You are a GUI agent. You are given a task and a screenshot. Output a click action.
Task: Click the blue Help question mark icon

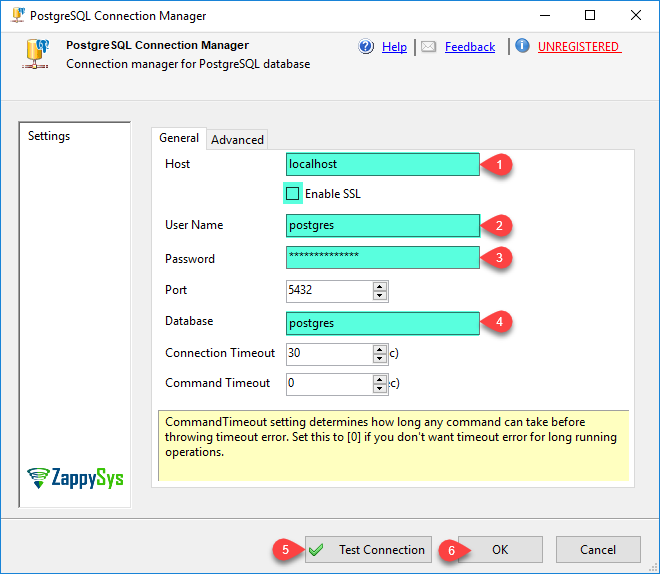[x=366, y=46]
